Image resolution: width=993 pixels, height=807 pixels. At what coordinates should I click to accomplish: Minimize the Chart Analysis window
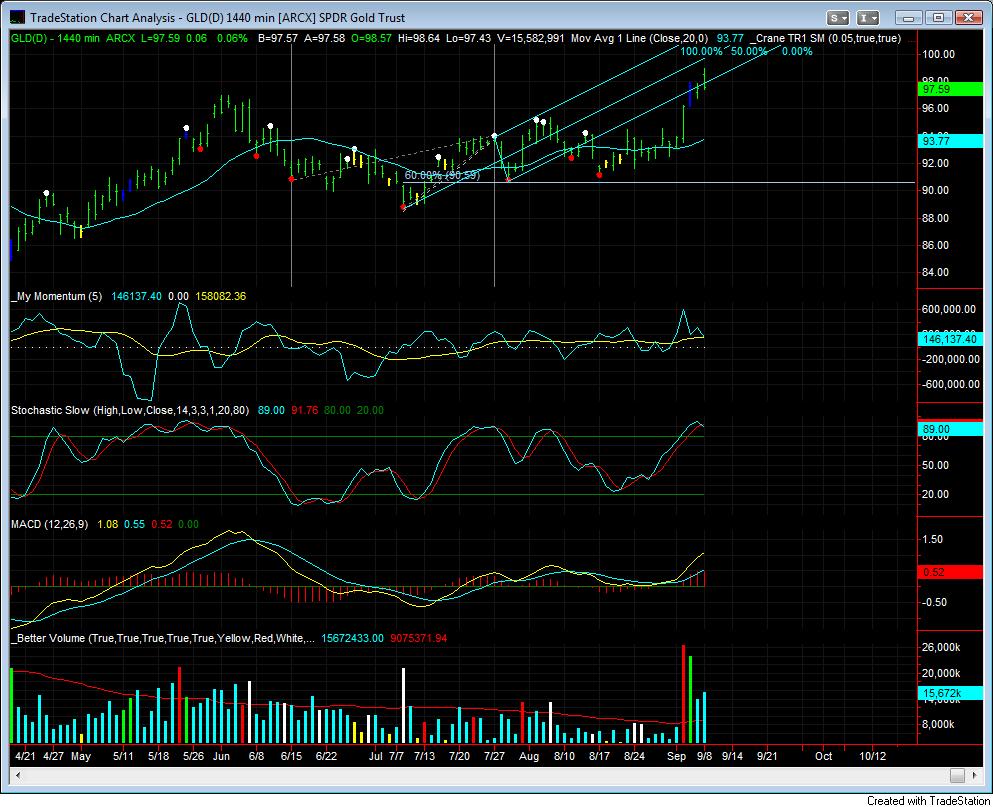tap(908, 18)
